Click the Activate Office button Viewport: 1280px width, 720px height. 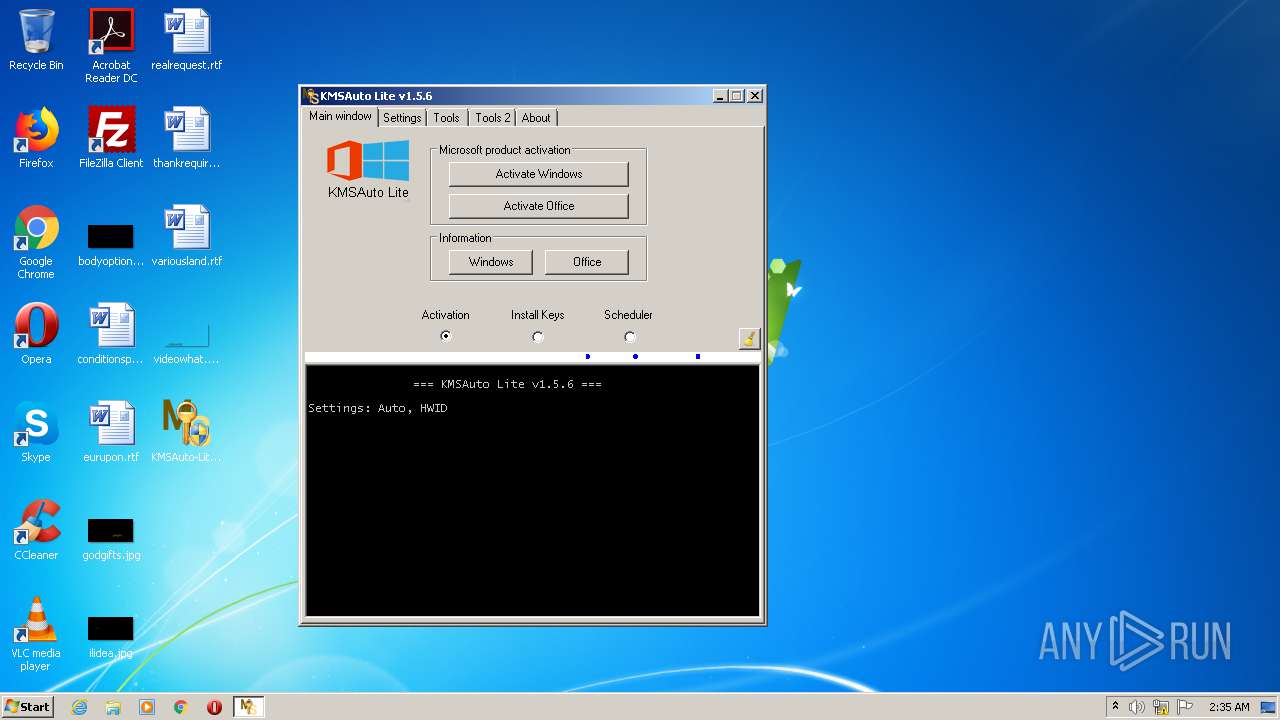tap(538, 206)
